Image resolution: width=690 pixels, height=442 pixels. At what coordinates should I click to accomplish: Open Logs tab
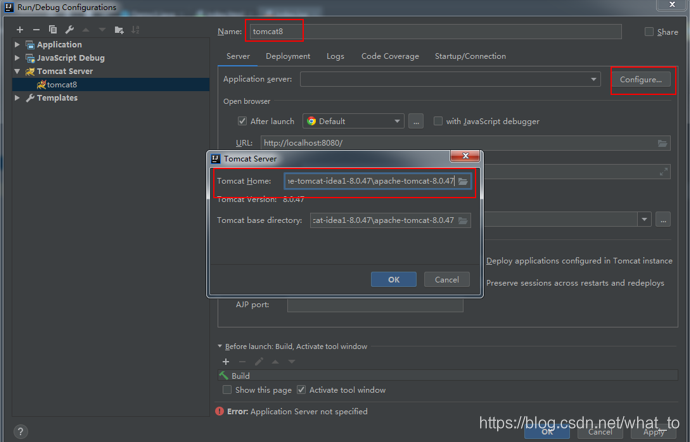point(335,56)
